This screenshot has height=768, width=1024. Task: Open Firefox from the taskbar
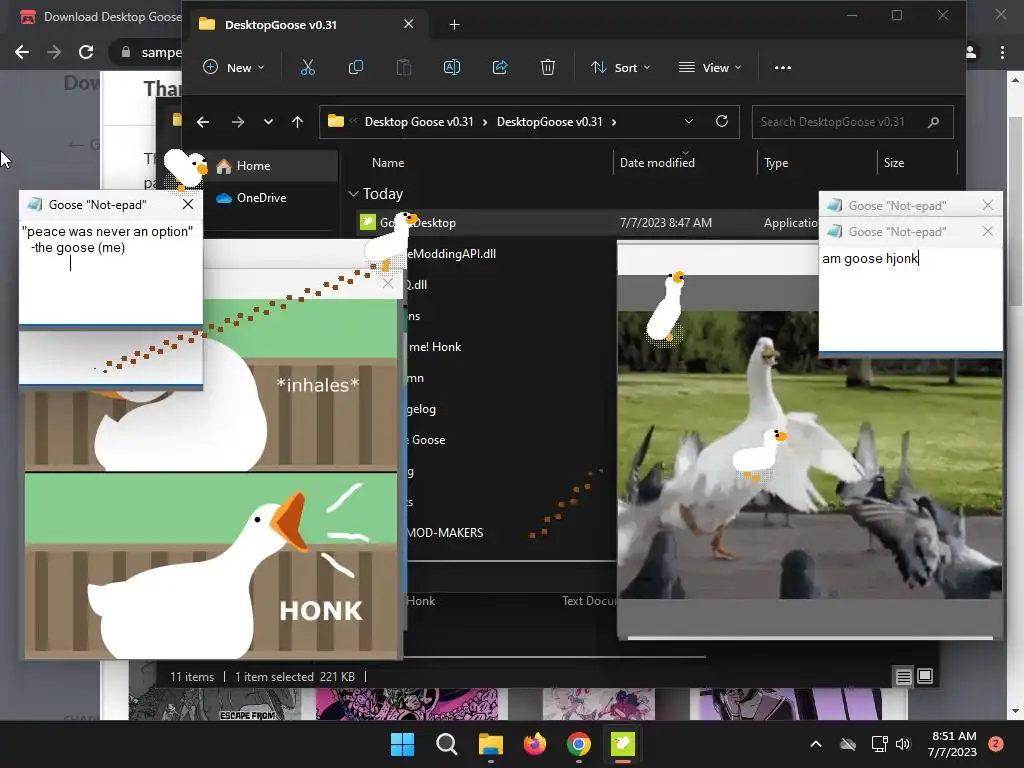(535, 744)
